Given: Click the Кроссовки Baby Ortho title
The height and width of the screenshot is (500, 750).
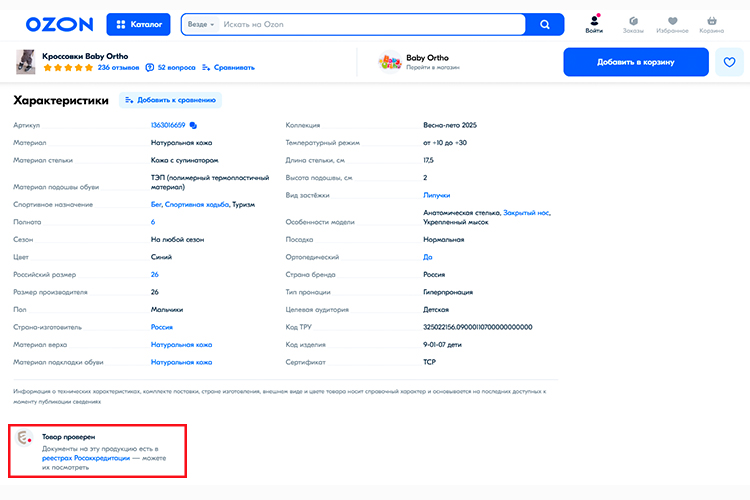Looking at the screenshot, I should 85,56.
